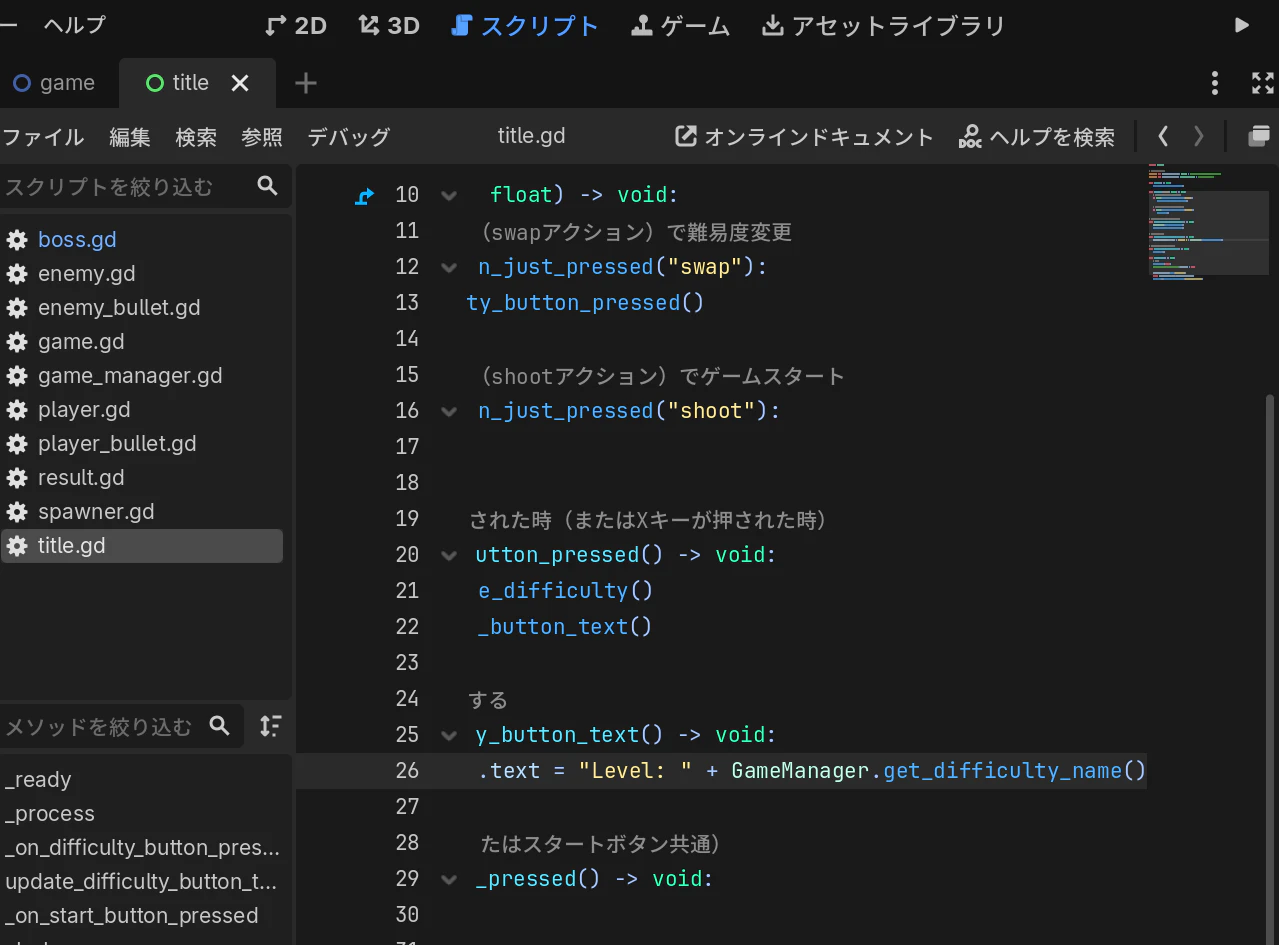Open player_bullet.gd script
Screen dimensions: 1279x945
tap(117, 444)
